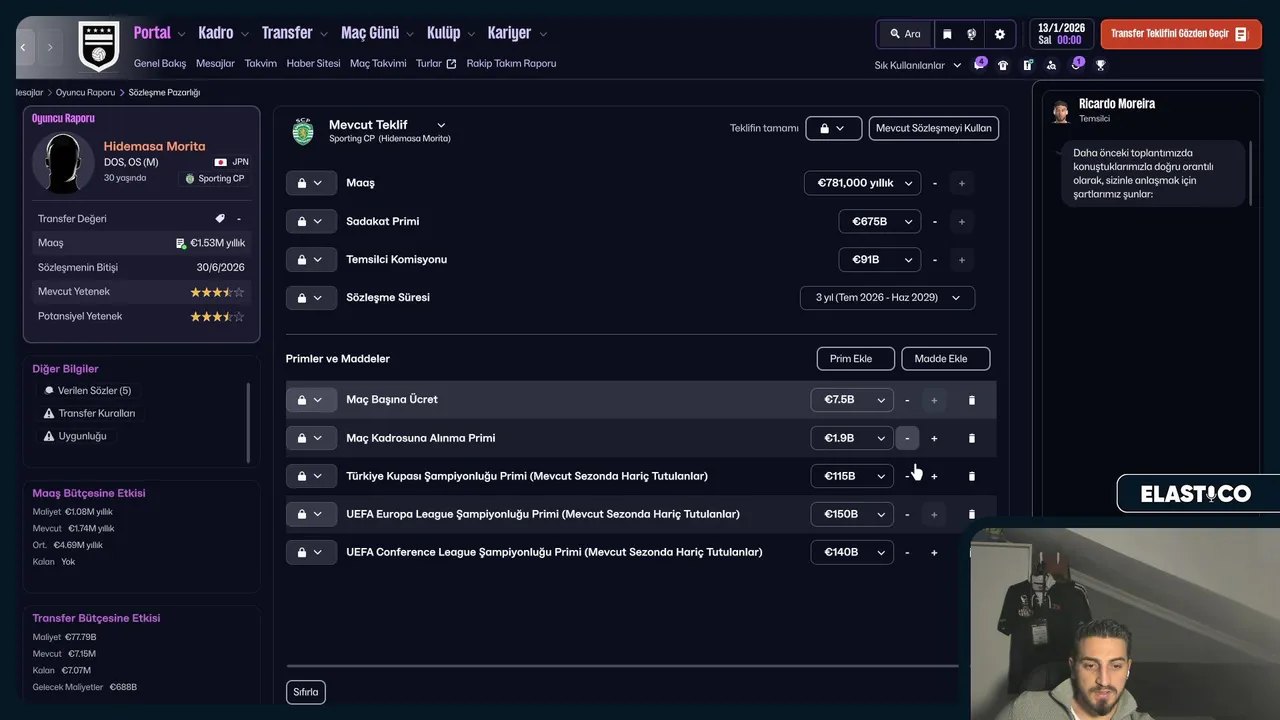Click the trophy shortcut icon

tap(1100, 65)
